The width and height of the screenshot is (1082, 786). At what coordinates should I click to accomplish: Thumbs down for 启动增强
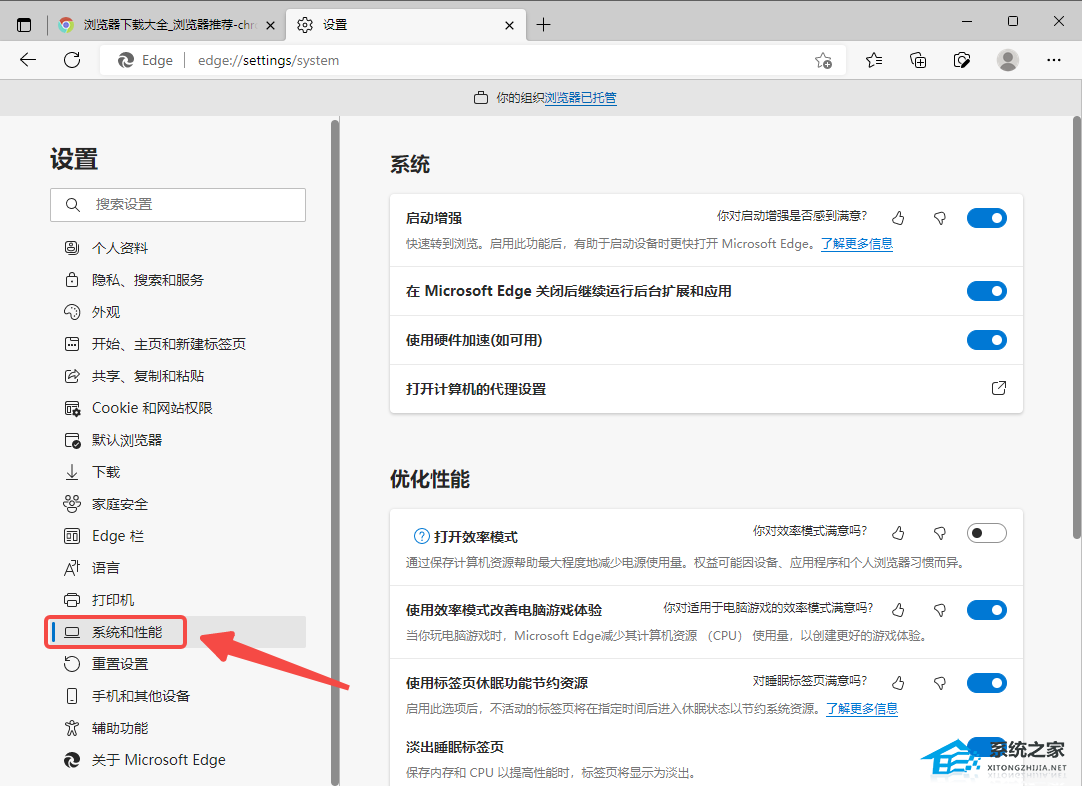(940, 218)
